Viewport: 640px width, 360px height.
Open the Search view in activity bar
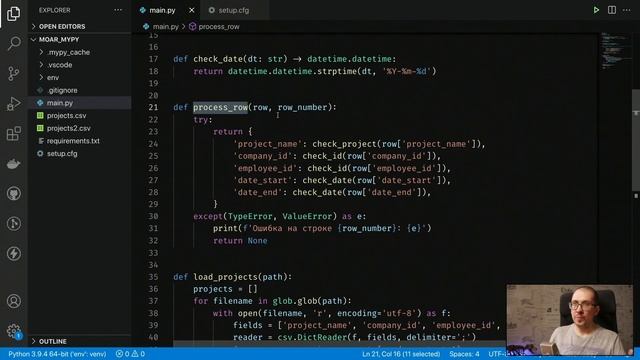click(13, 43)
